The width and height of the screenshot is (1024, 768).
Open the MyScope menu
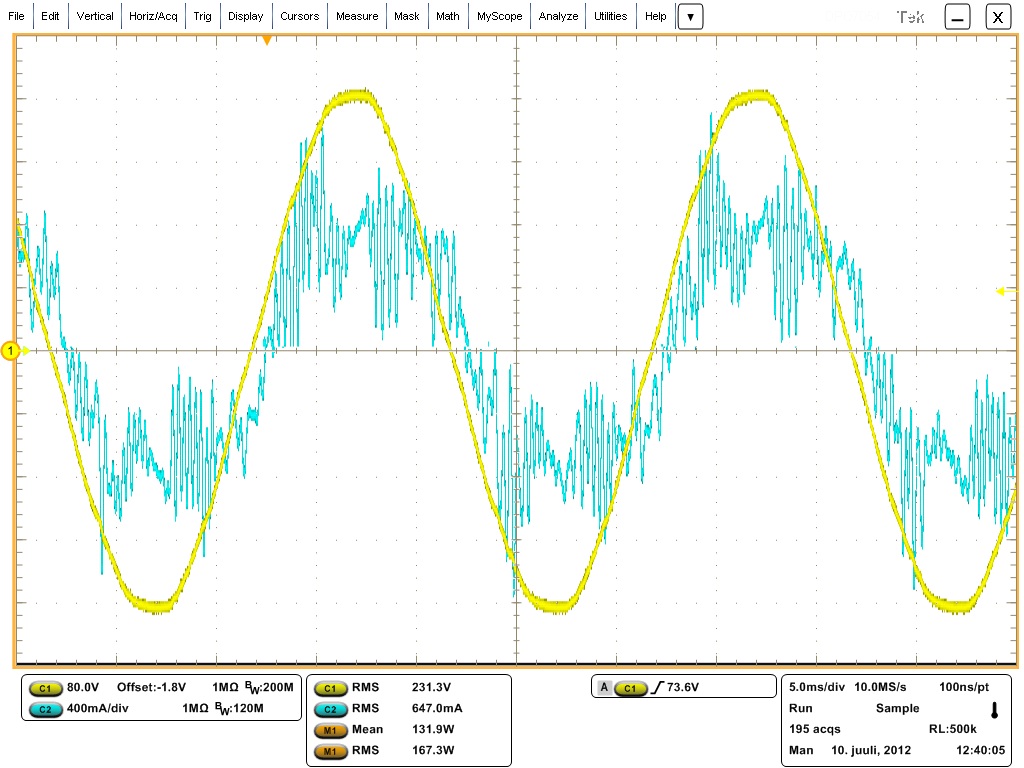coord(499,17)
